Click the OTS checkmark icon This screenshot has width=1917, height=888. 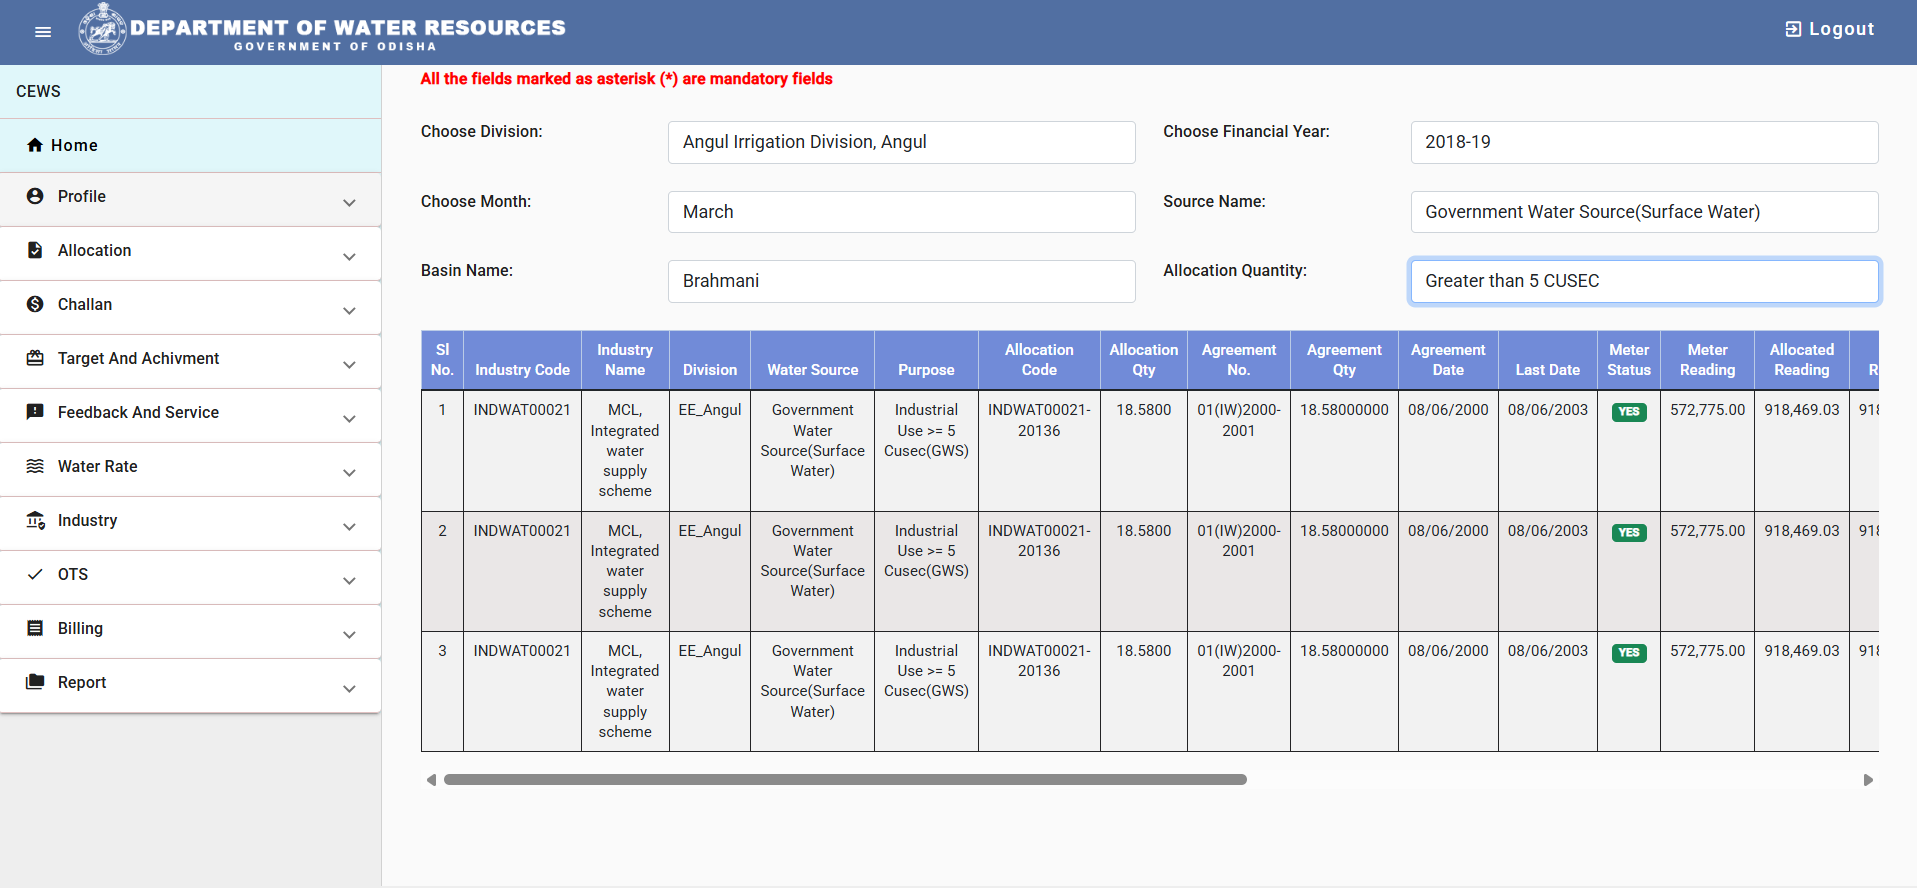(35, 574)
